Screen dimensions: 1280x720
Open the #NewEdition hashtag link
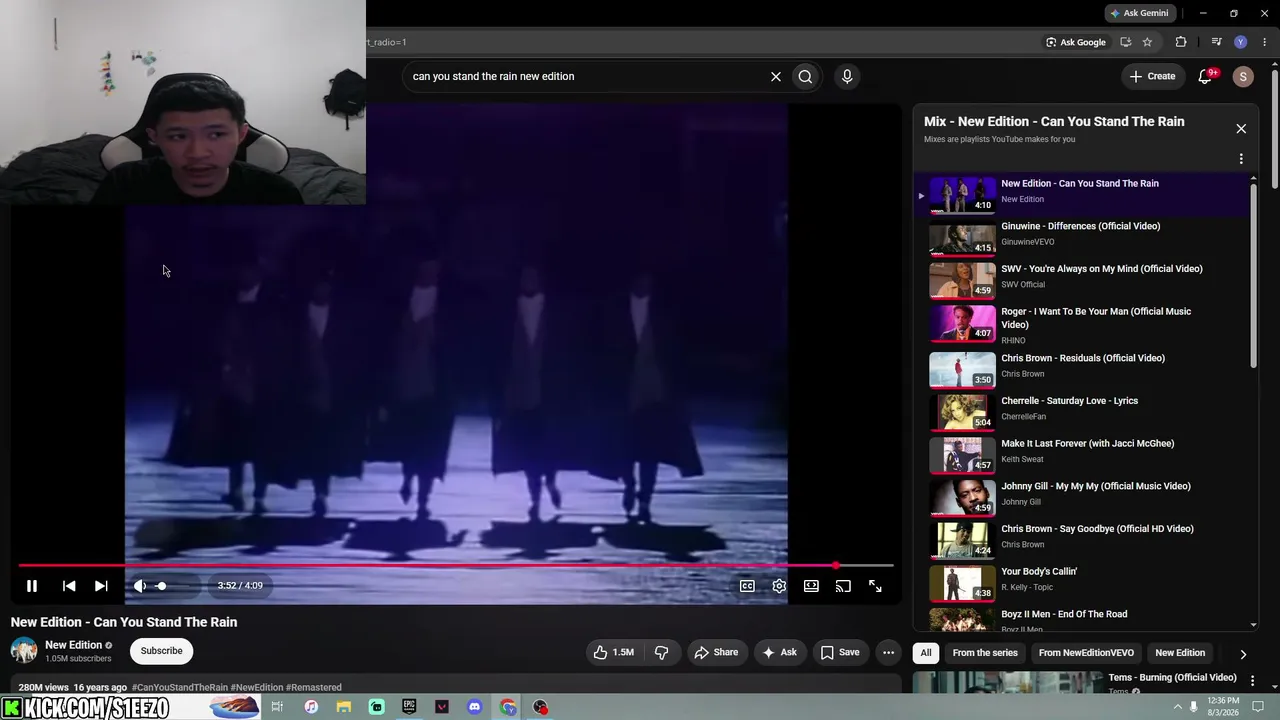[x=257, y=687]
